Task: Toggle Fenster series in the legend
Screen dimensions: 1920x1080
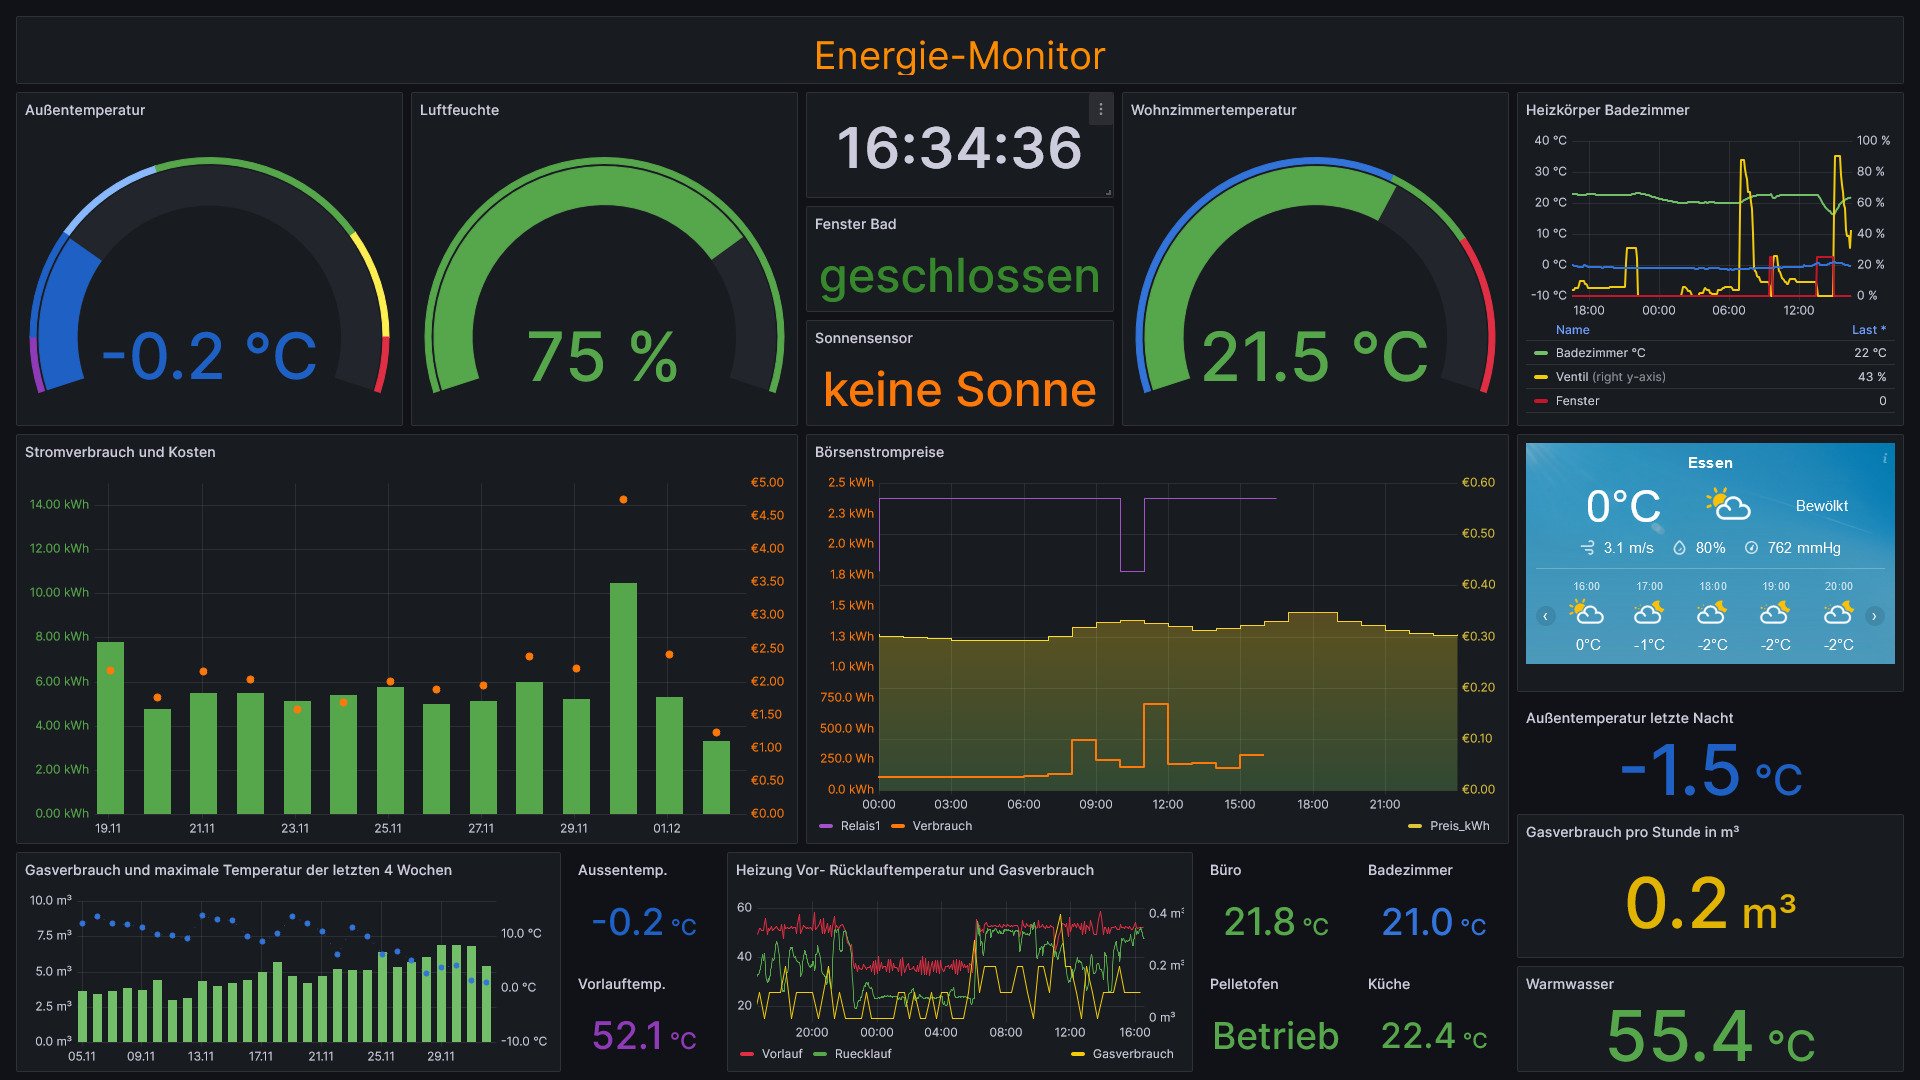Action: tap(1577, 401)
